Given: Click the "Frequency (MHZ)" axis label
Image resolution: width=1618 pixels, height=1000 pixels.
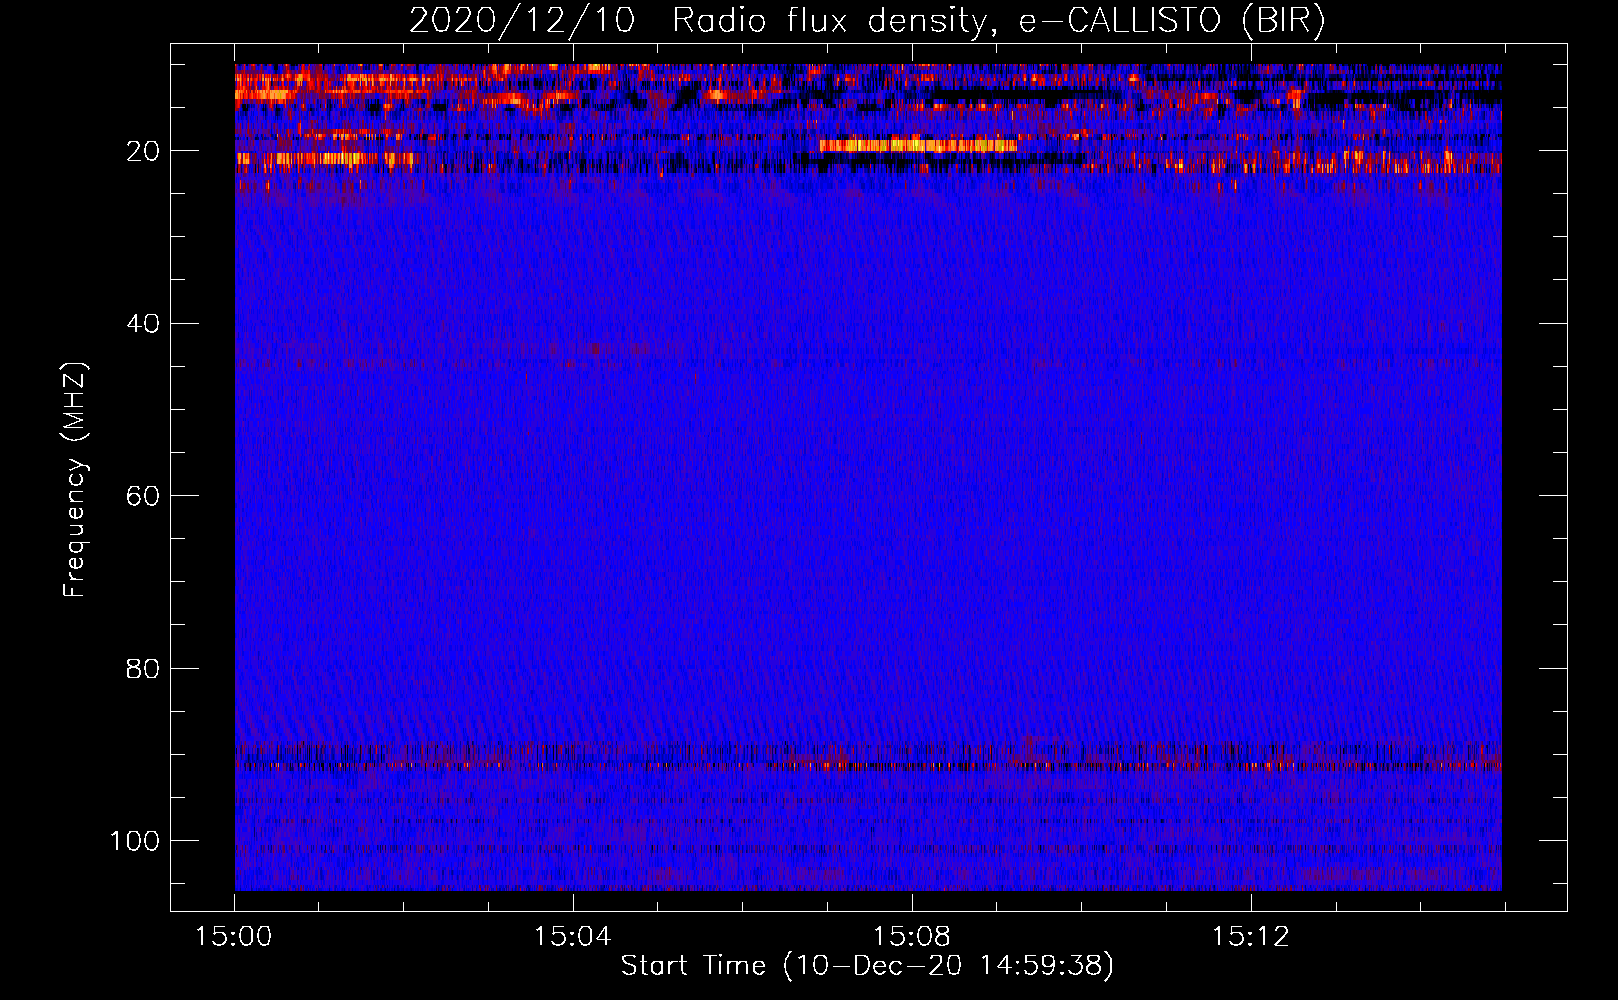Looking at the screenshot, I should tap(75, 480).
